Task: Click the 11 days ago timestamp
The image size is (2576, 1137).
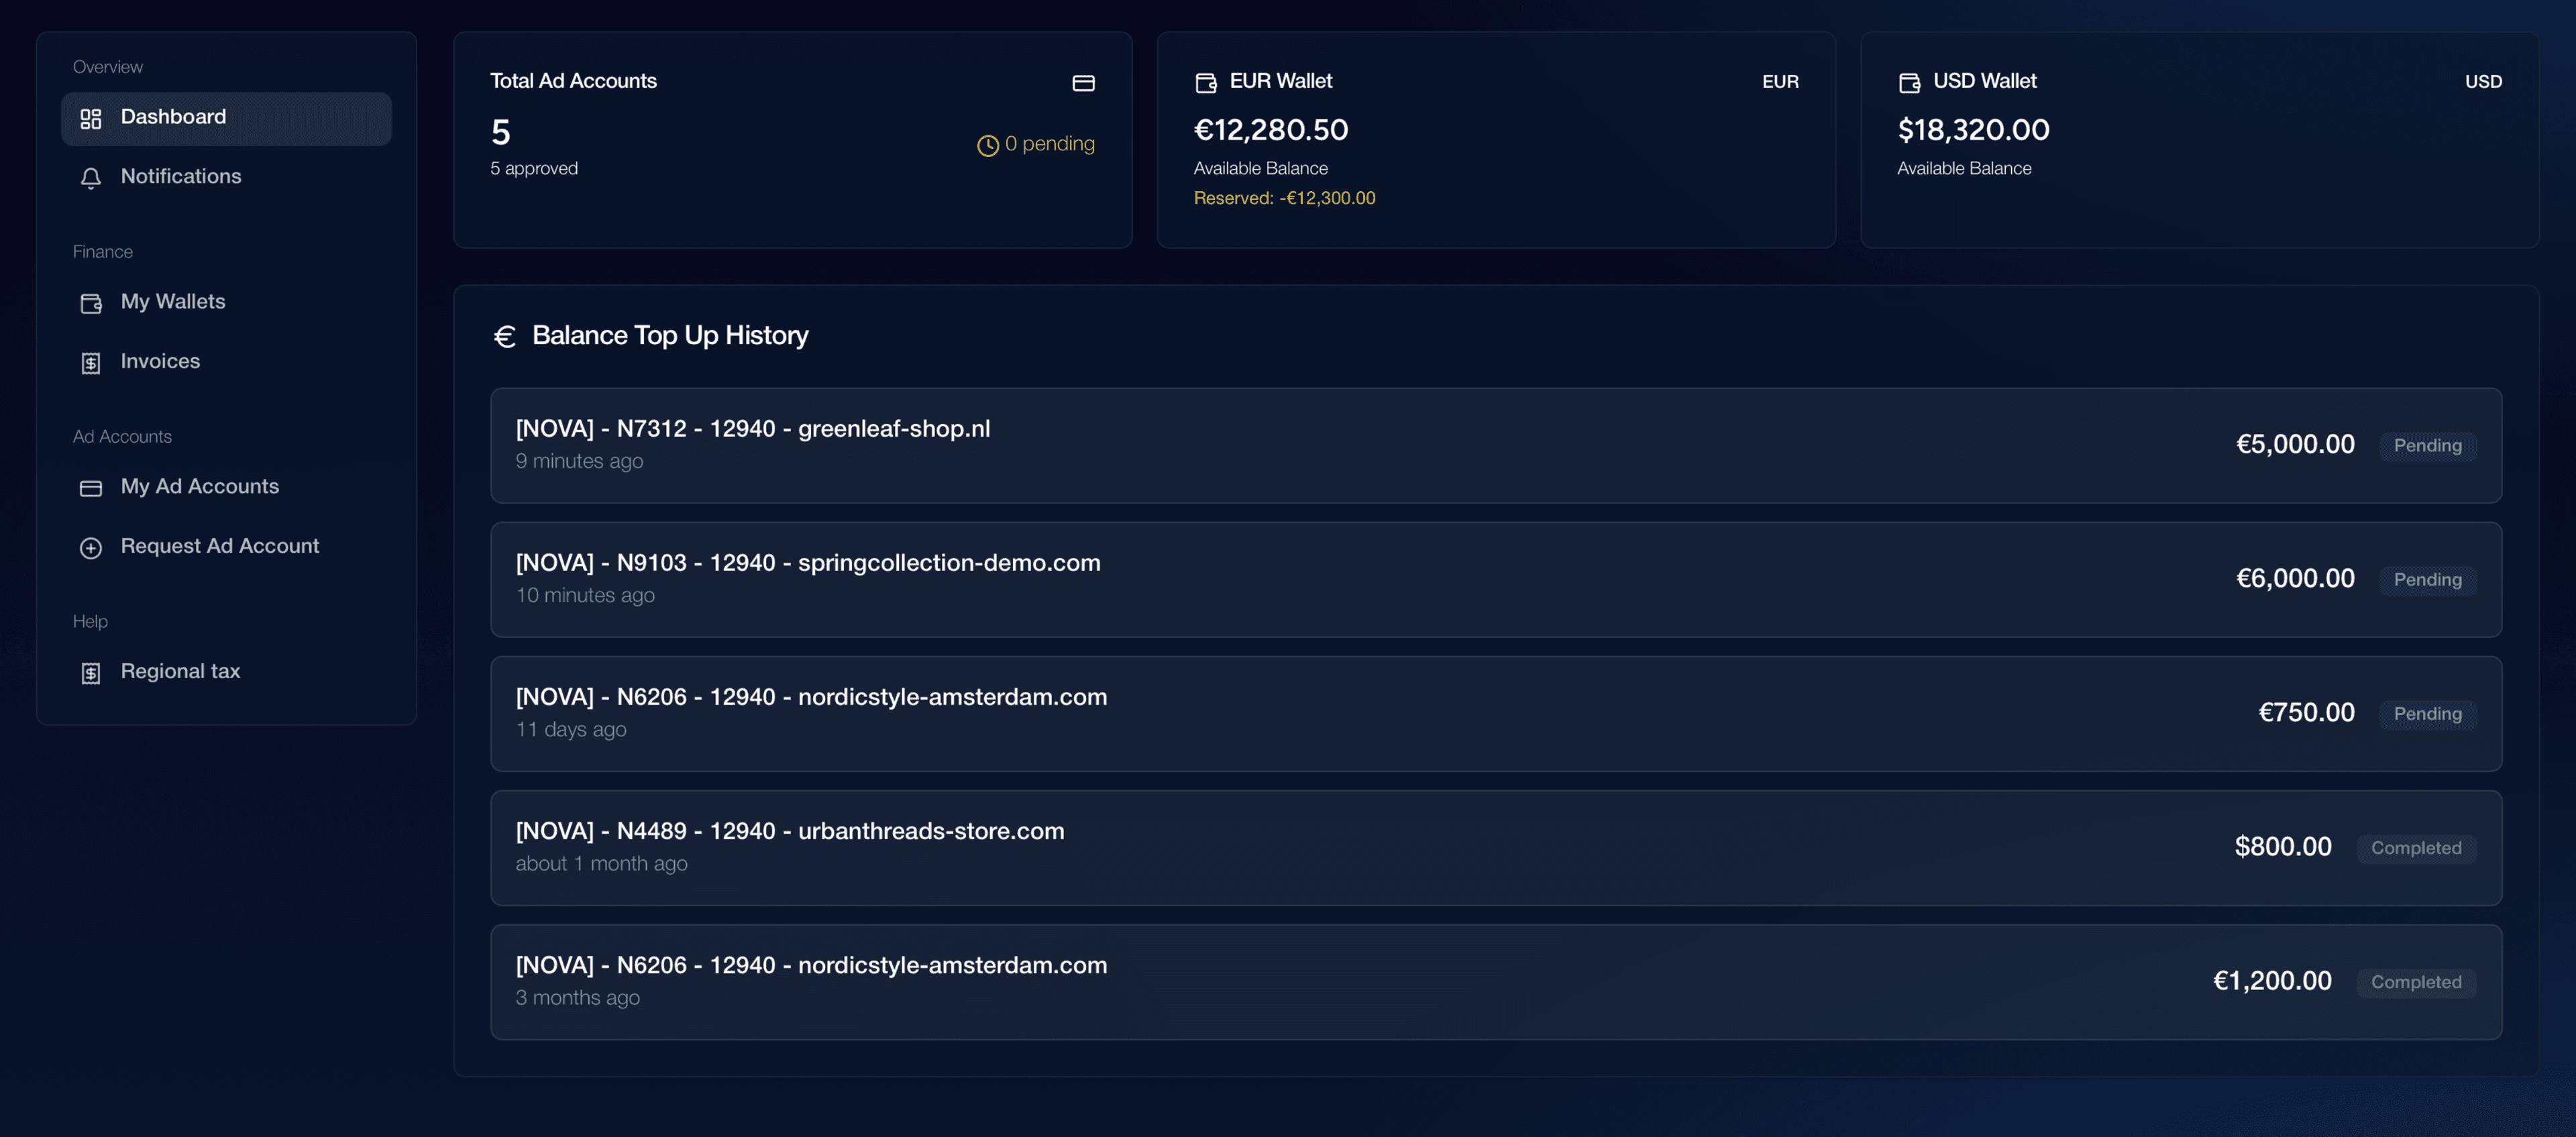Action: 571,729
